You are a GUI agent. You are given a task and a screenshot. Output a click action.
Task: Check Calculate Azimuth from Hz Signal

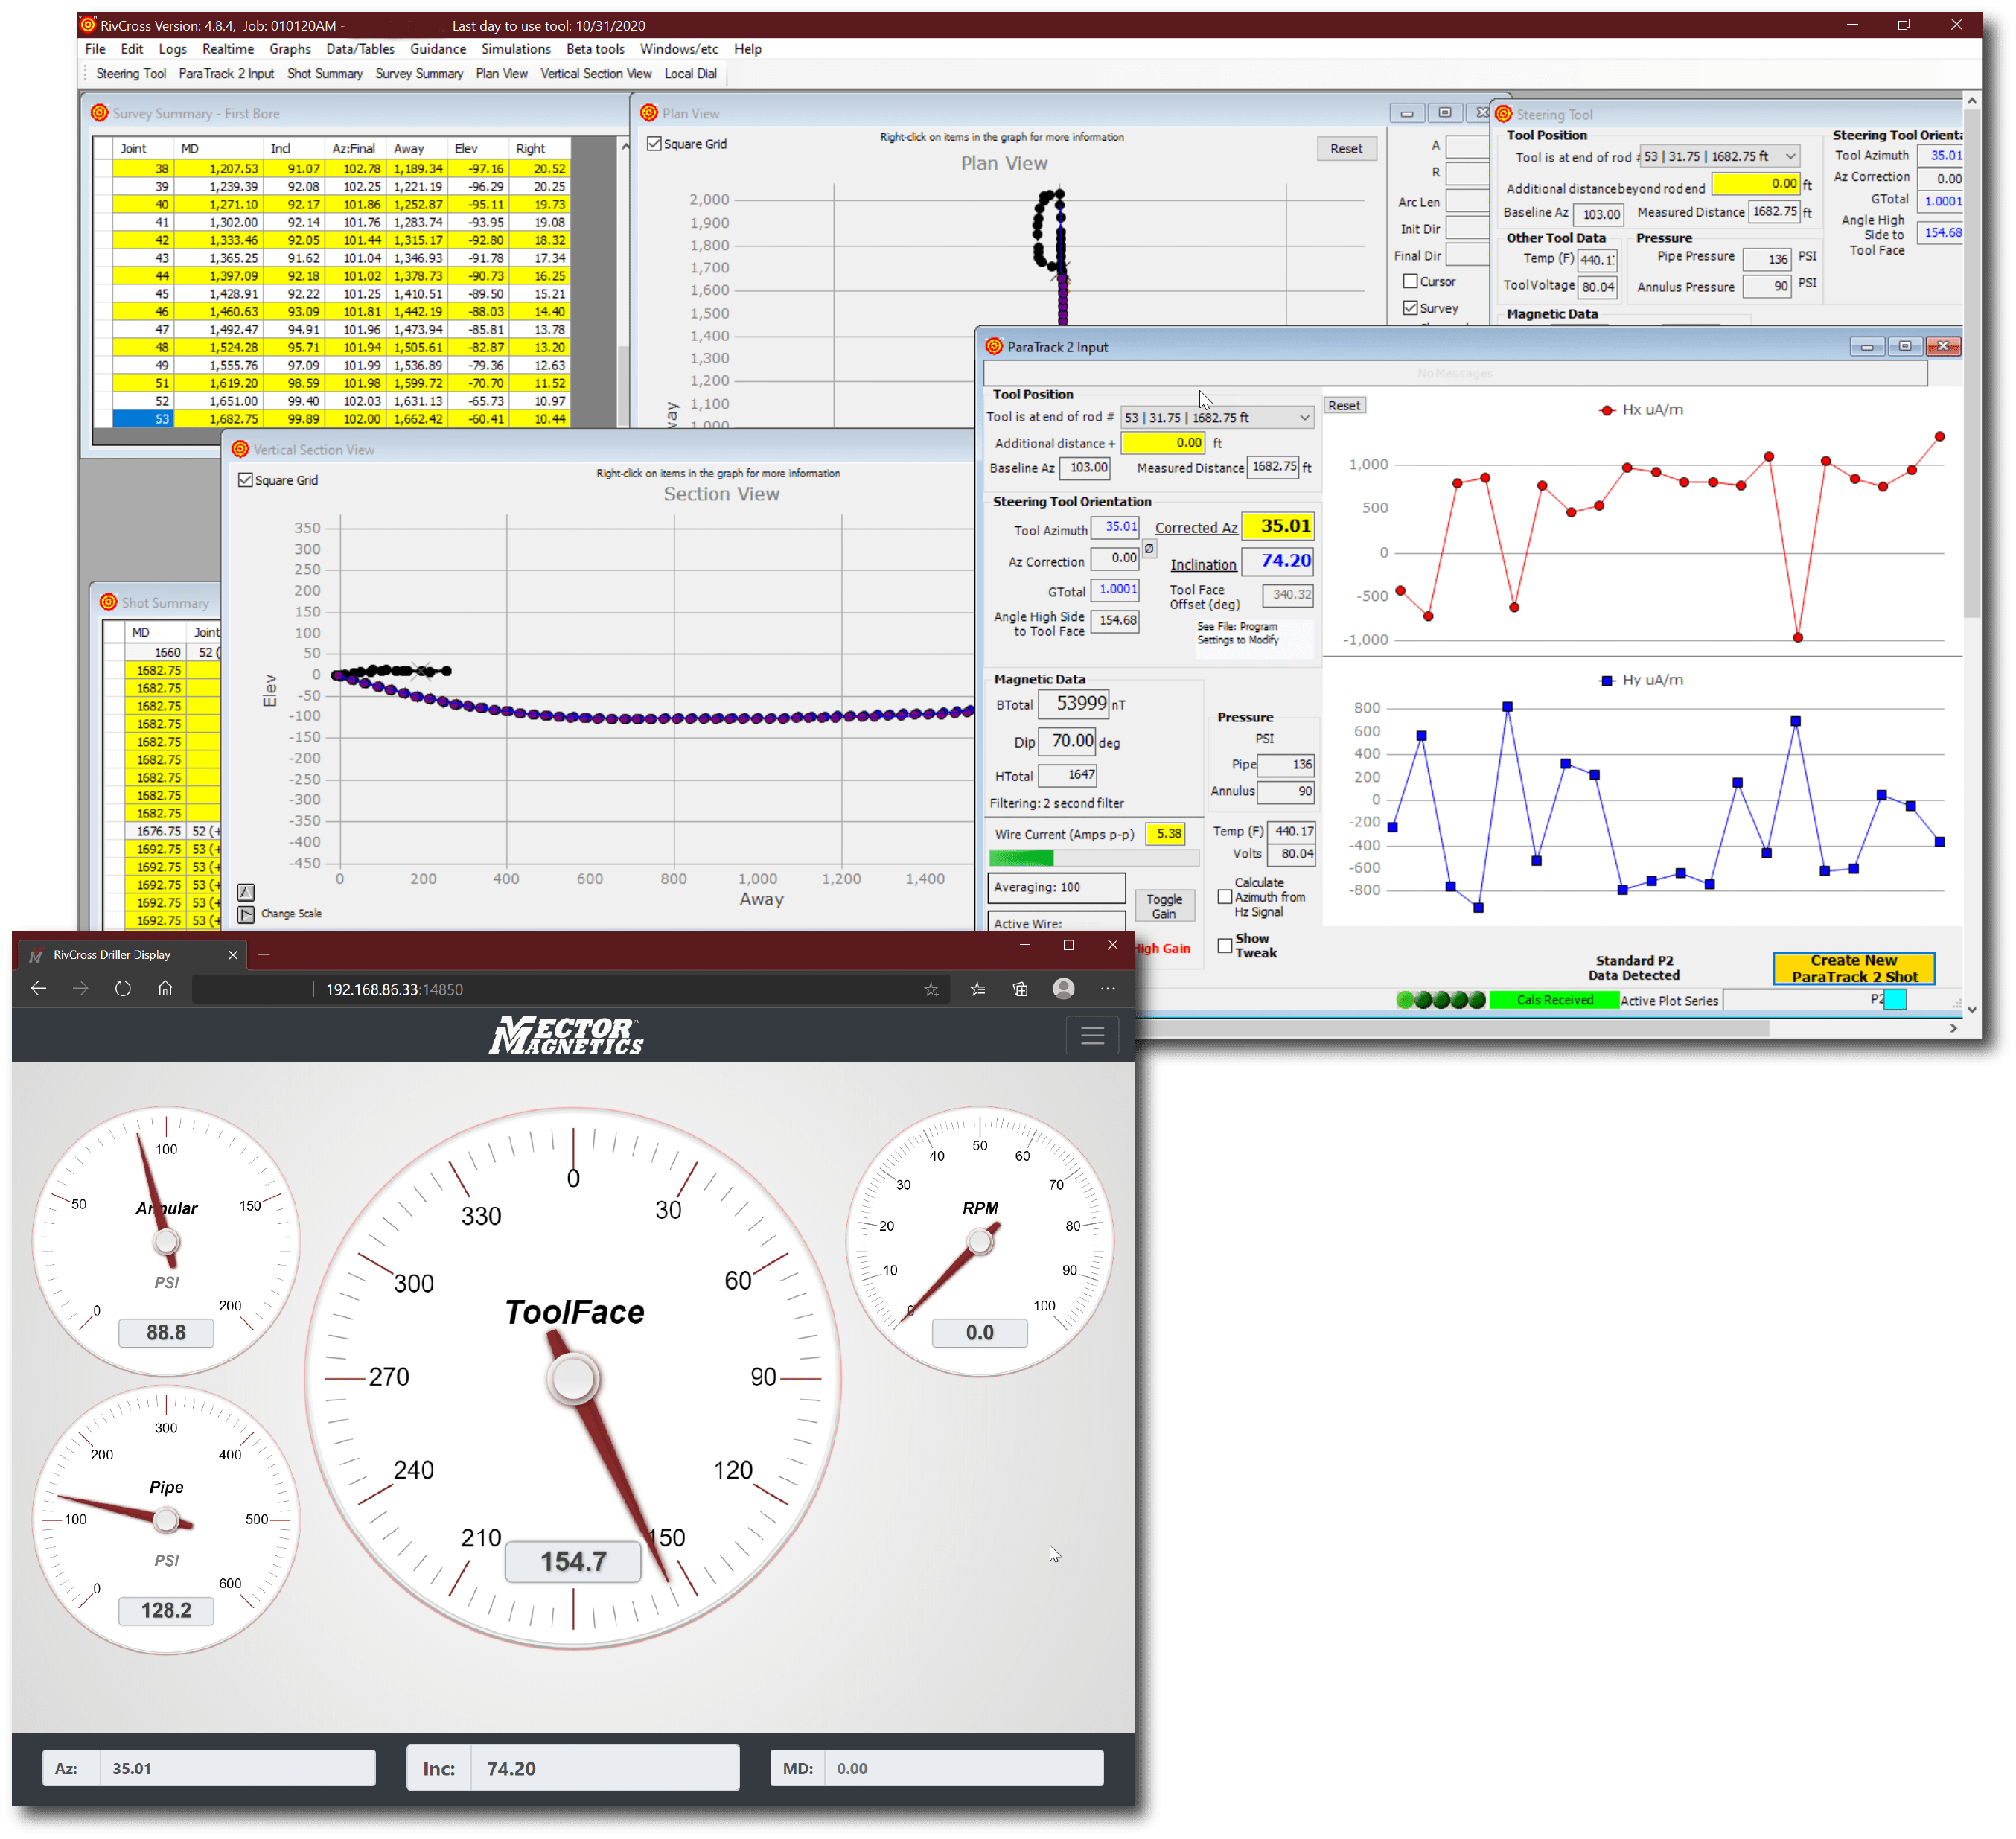pyautogui.click(x=1225, y=897)
